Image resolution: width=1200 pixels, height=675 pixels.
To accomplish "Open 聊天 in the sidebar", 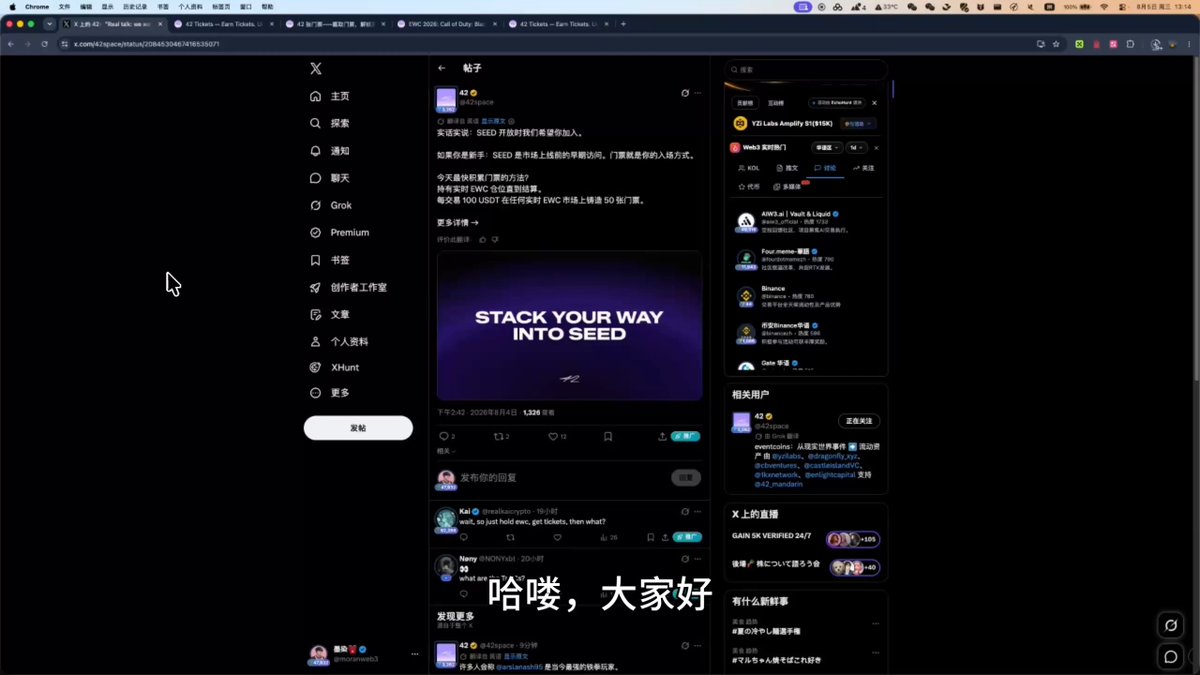I will point(330,178).
